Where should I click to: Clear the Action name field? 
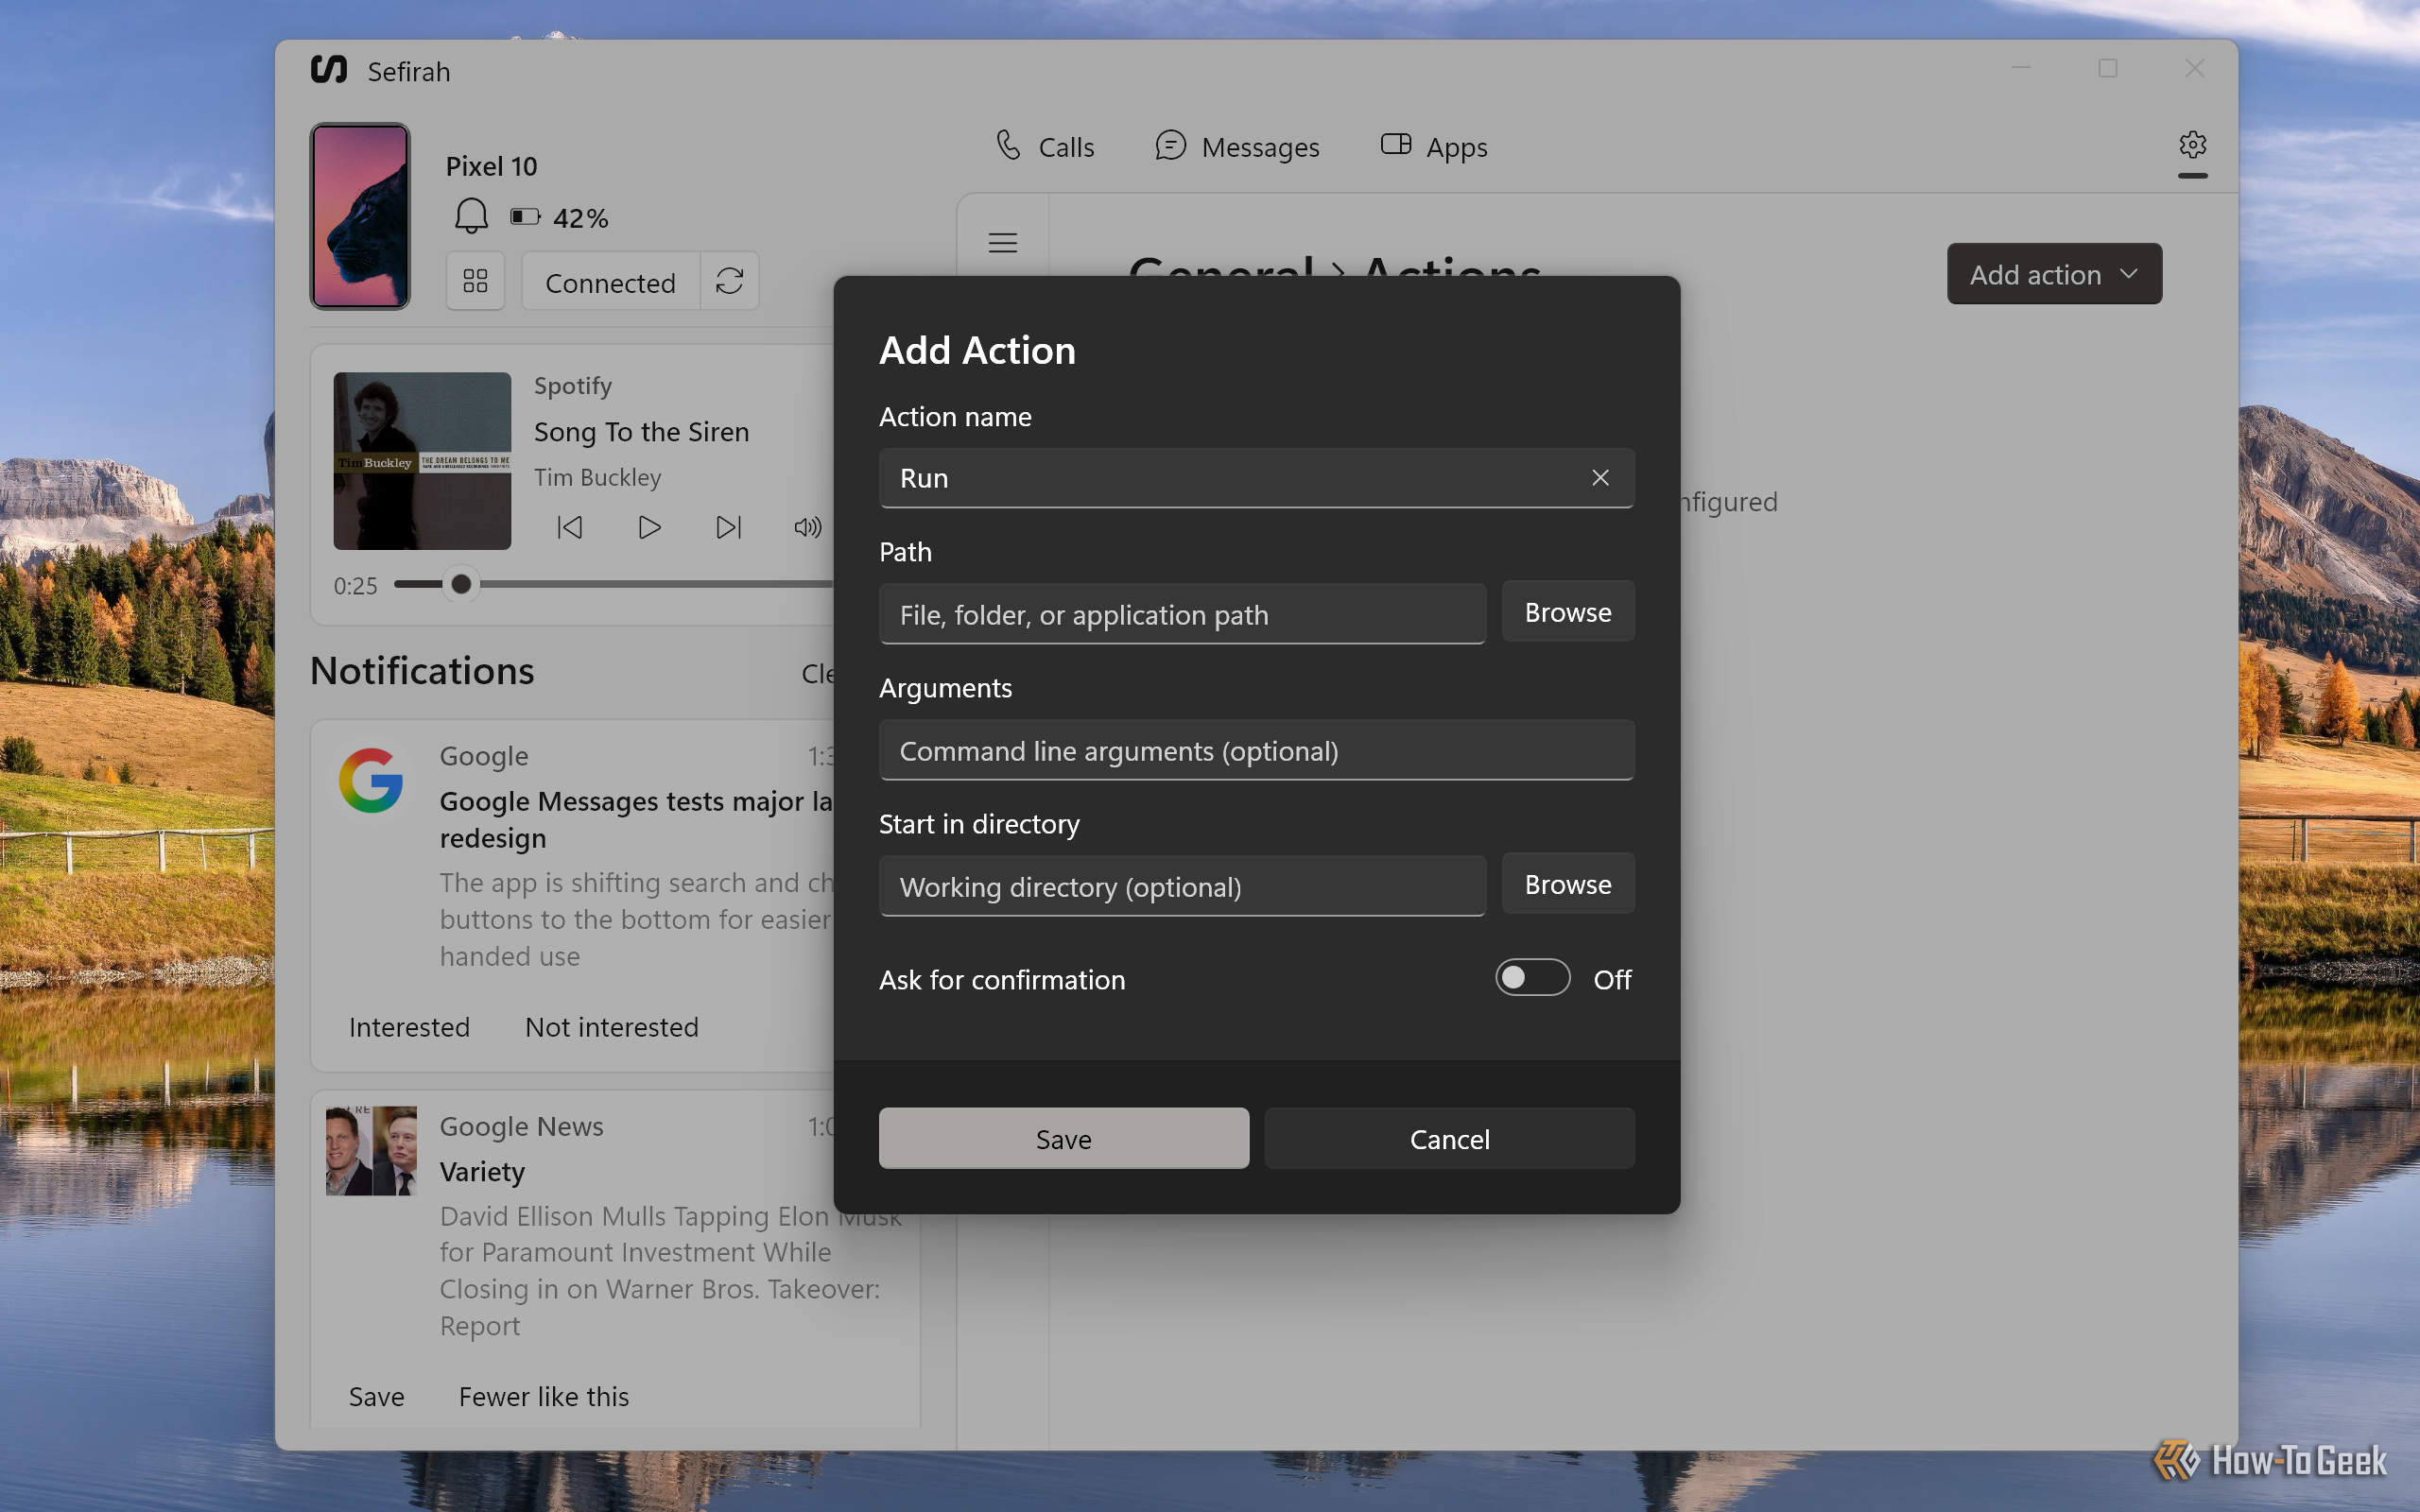pyautogui.click(x=1600, y=478)
